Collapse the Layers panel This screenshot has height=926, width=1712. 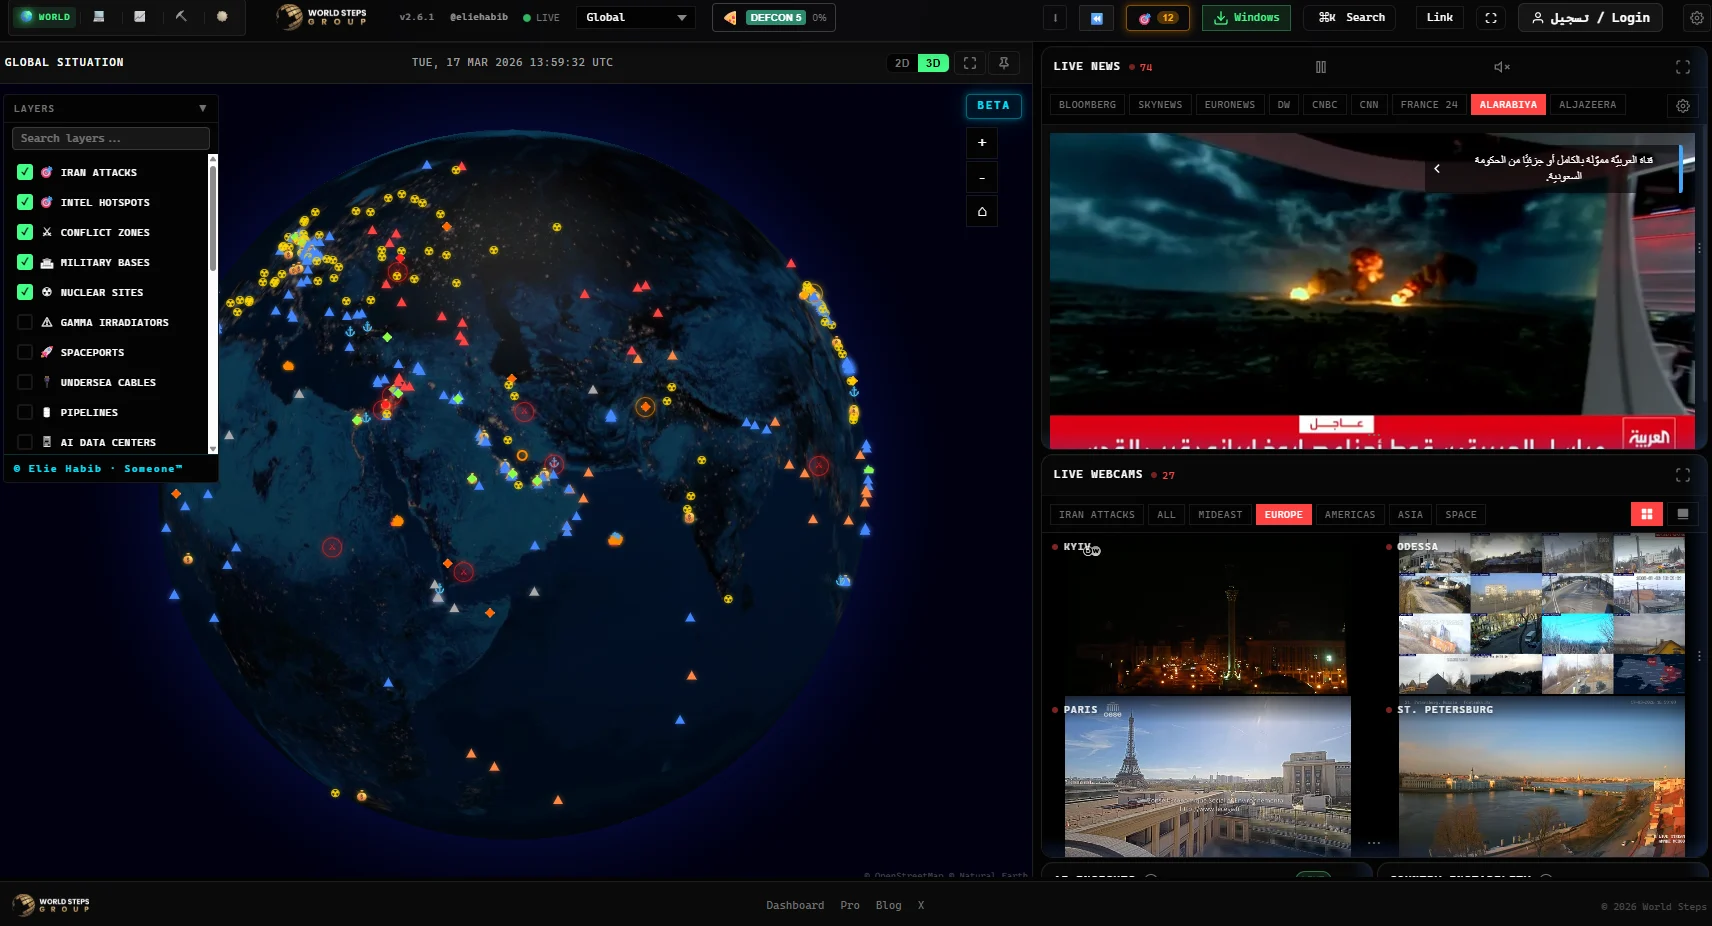click(202, 108)
